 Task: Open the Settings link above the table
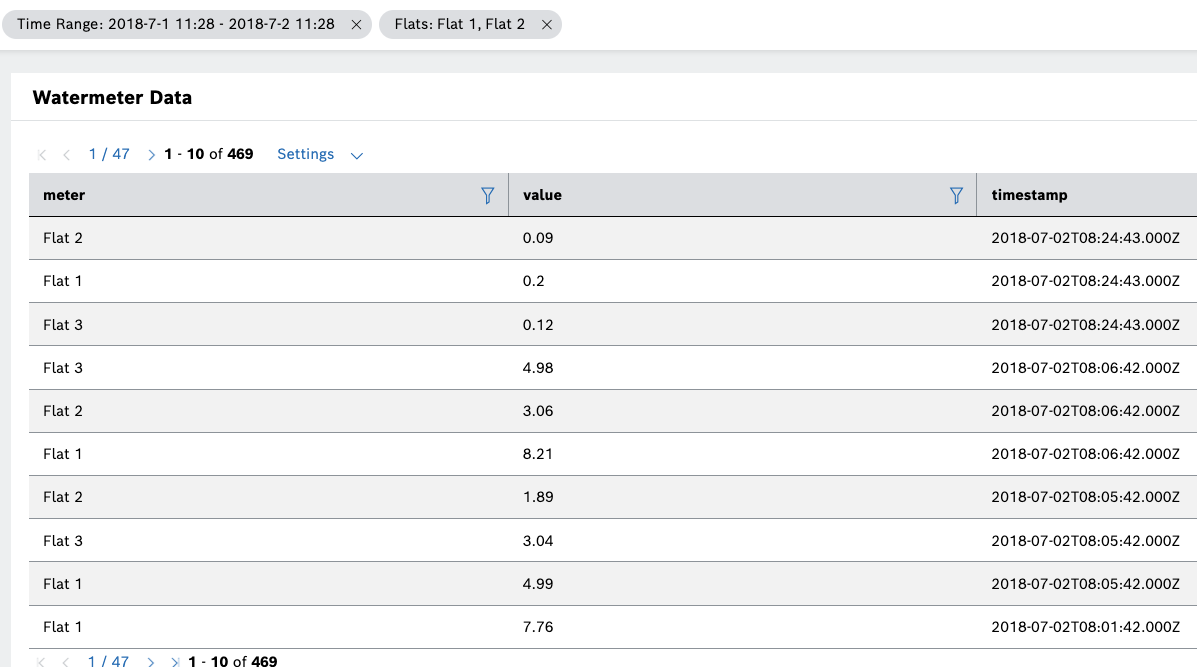pos(305,154)
